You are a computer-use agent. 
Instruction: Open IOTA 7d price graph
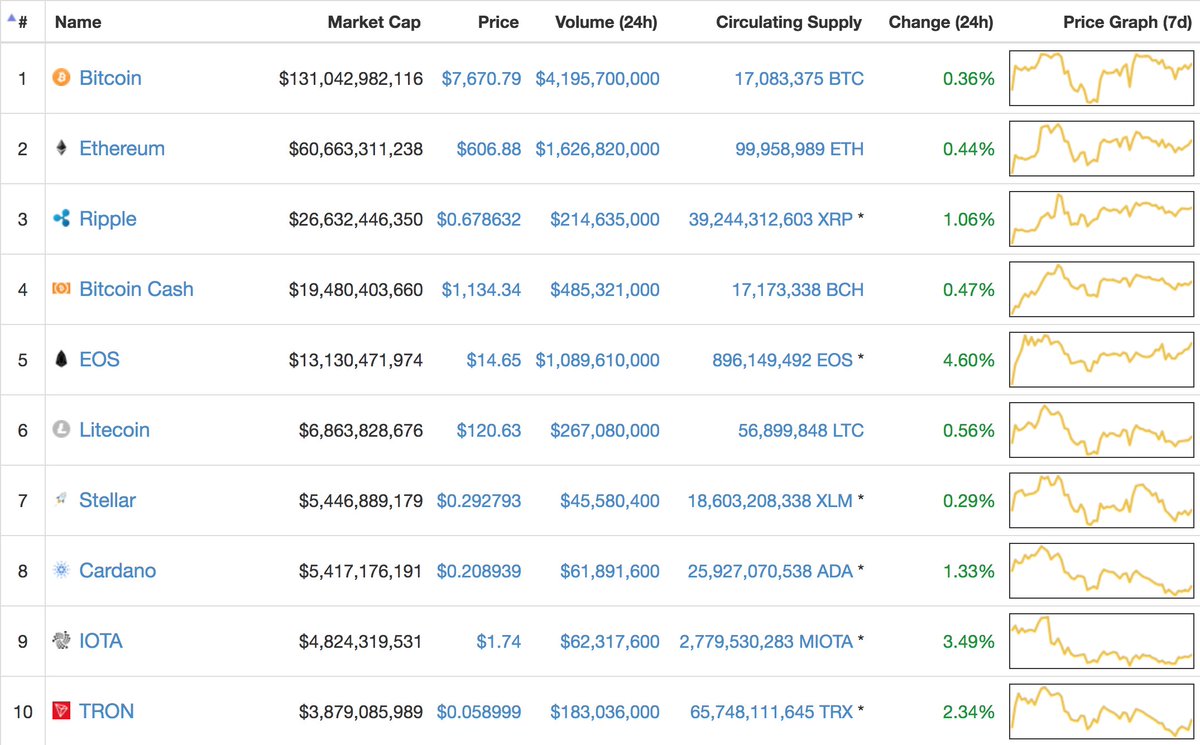click(1103, 641)
